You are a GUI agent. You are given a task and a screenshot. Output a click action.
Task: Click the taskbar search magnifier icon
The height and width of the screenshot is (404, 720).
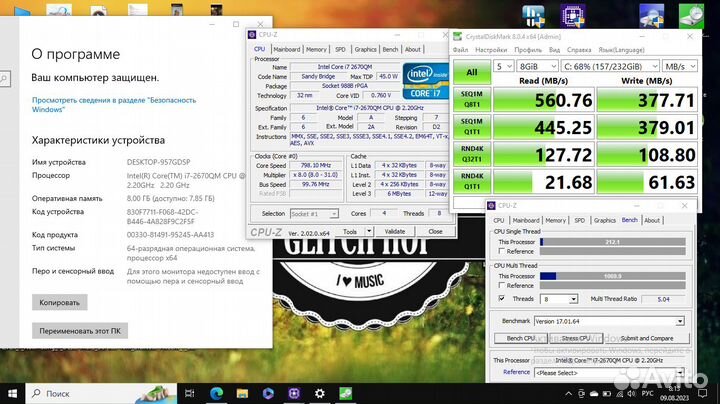click(x=36, y=393)
